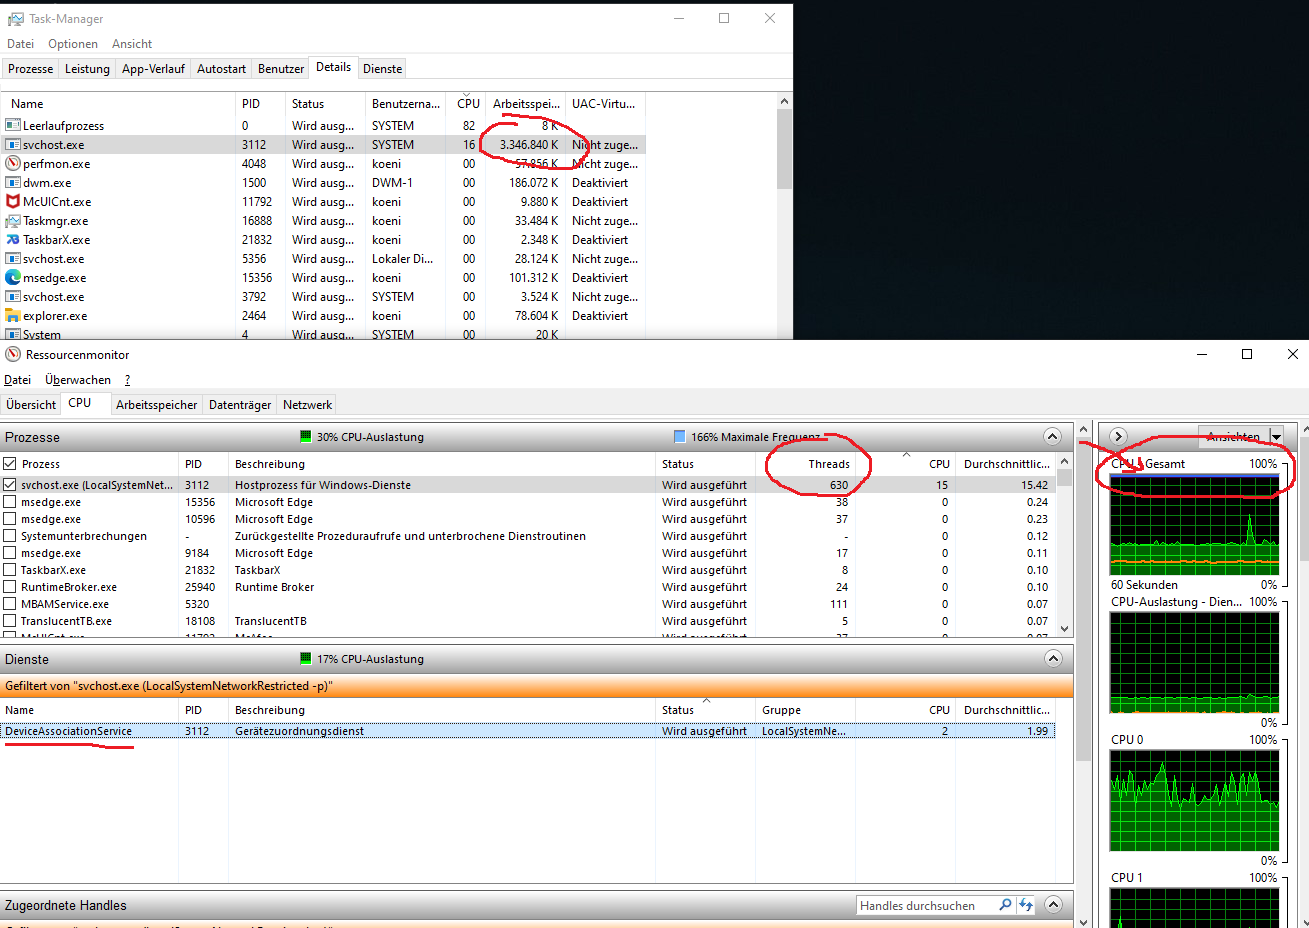Check msedge.exe PID 10596 checkbox
1309x928 pixels.
tap(10, 519)
